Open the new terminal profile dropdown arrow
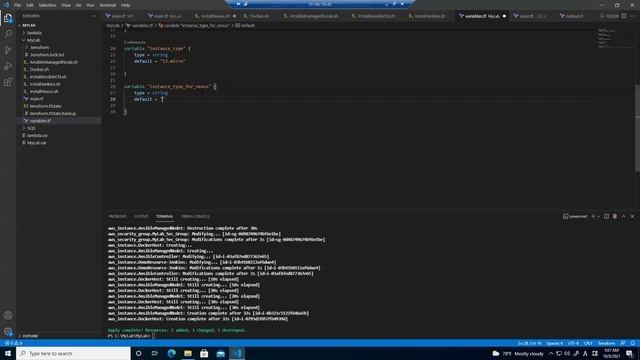Screen dimensions: 640x360 (598, 216)
